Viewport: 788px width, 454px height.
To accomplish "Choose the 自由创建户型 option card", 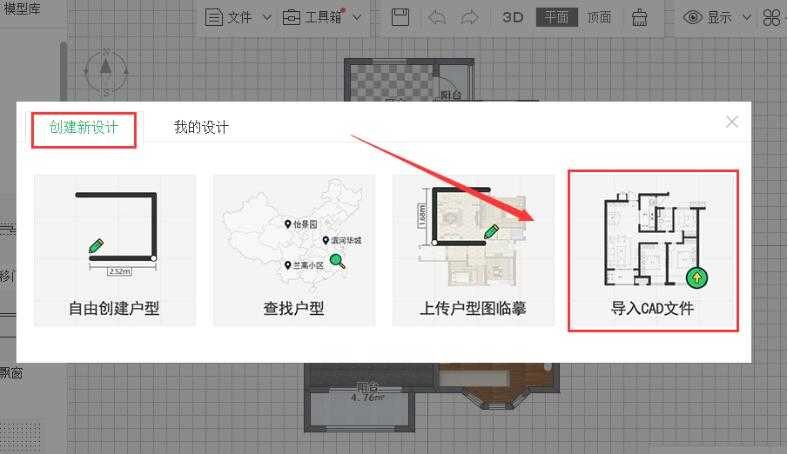I will tap(114, 250).
